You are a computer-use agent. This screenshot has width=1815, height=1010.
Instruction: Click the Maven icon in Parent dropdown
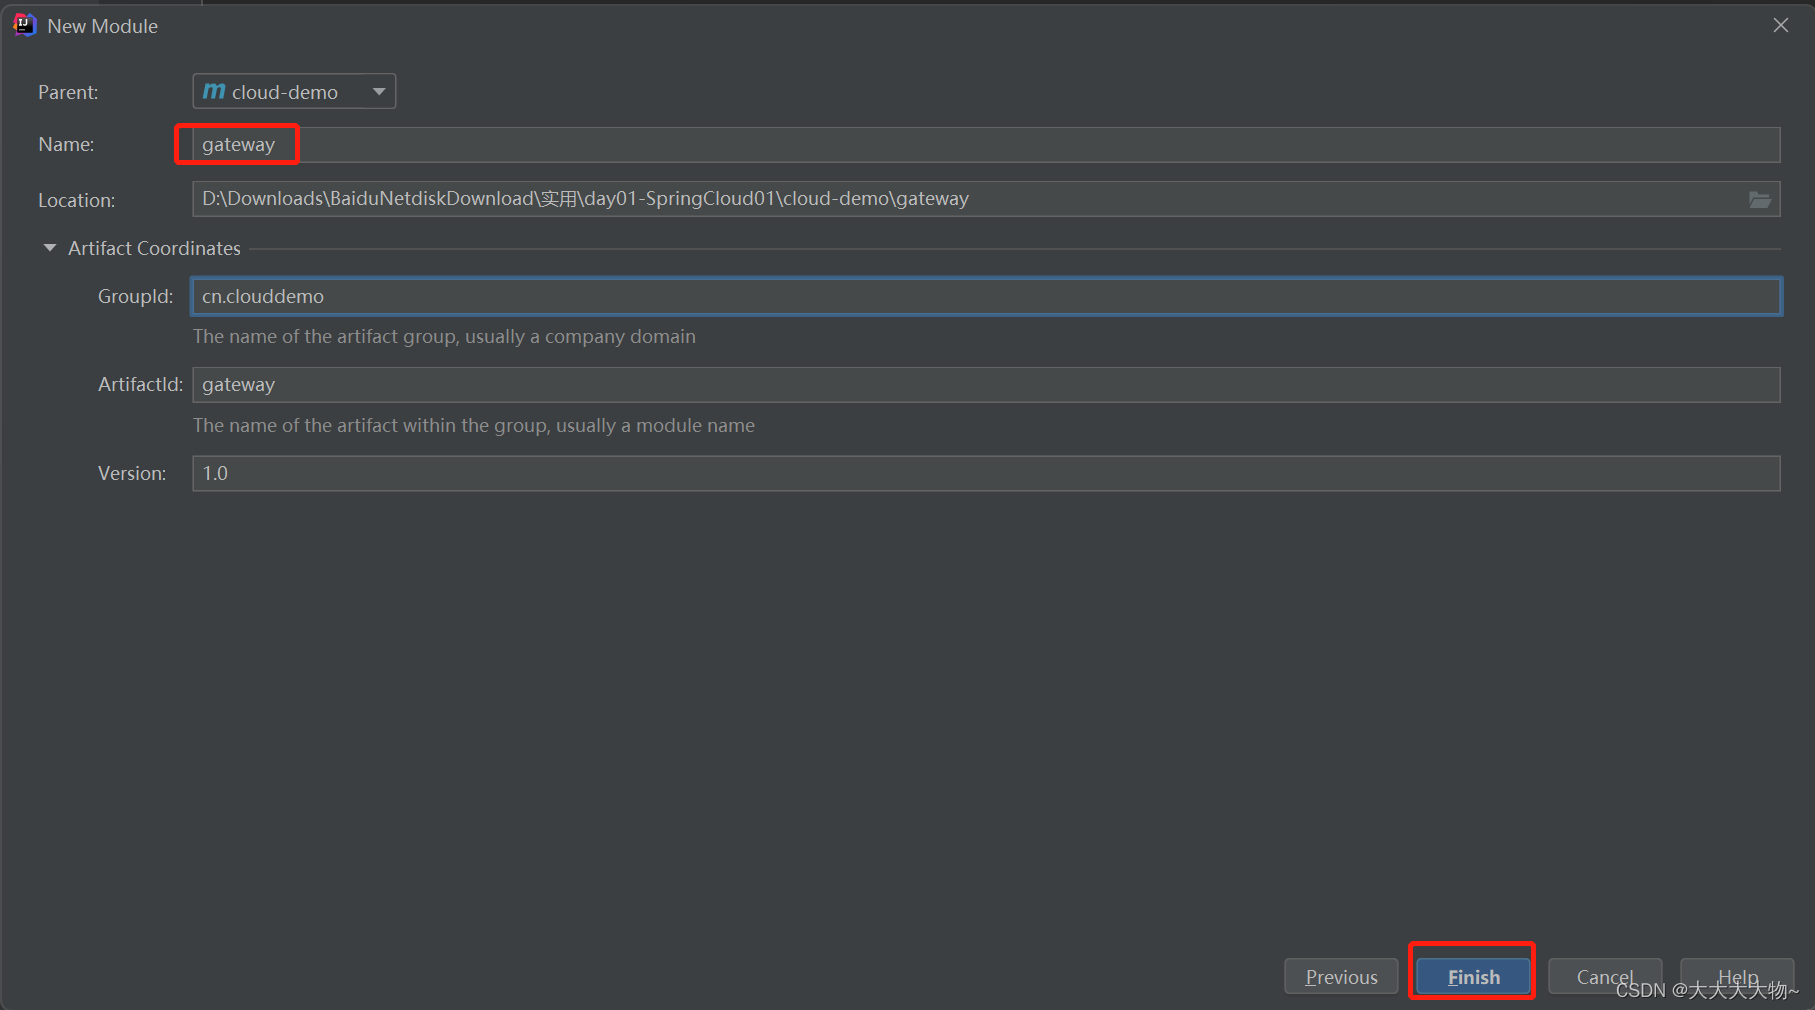[x=214, y=91]
